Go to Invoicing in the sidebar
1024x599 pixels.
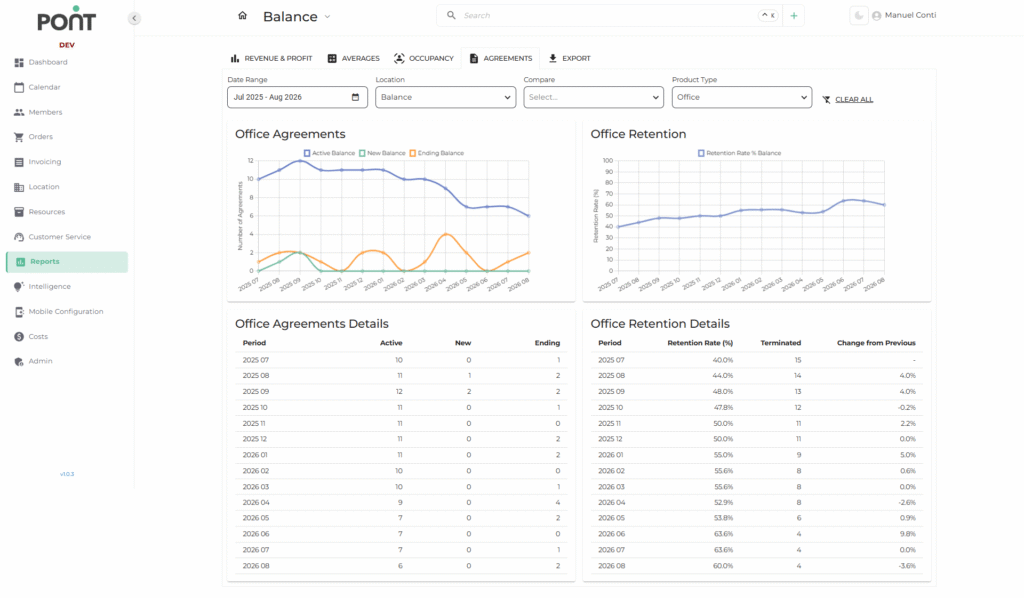point(44,162)
